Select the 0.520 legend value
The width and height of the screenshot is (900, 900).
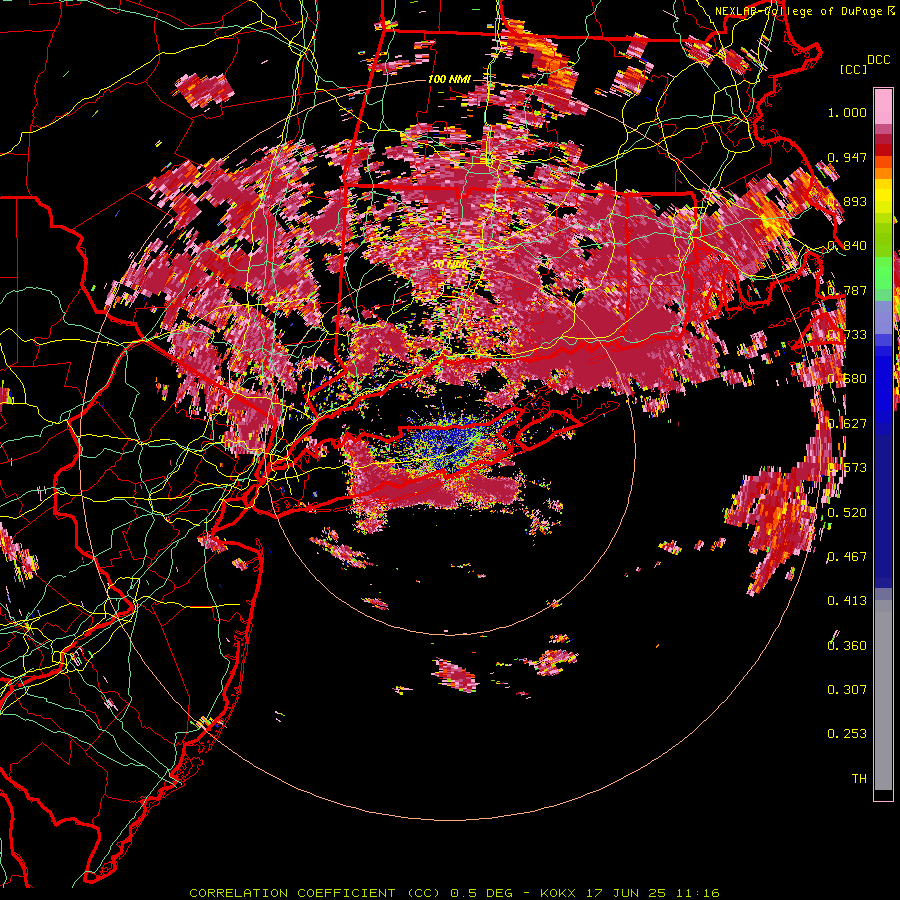847,512
